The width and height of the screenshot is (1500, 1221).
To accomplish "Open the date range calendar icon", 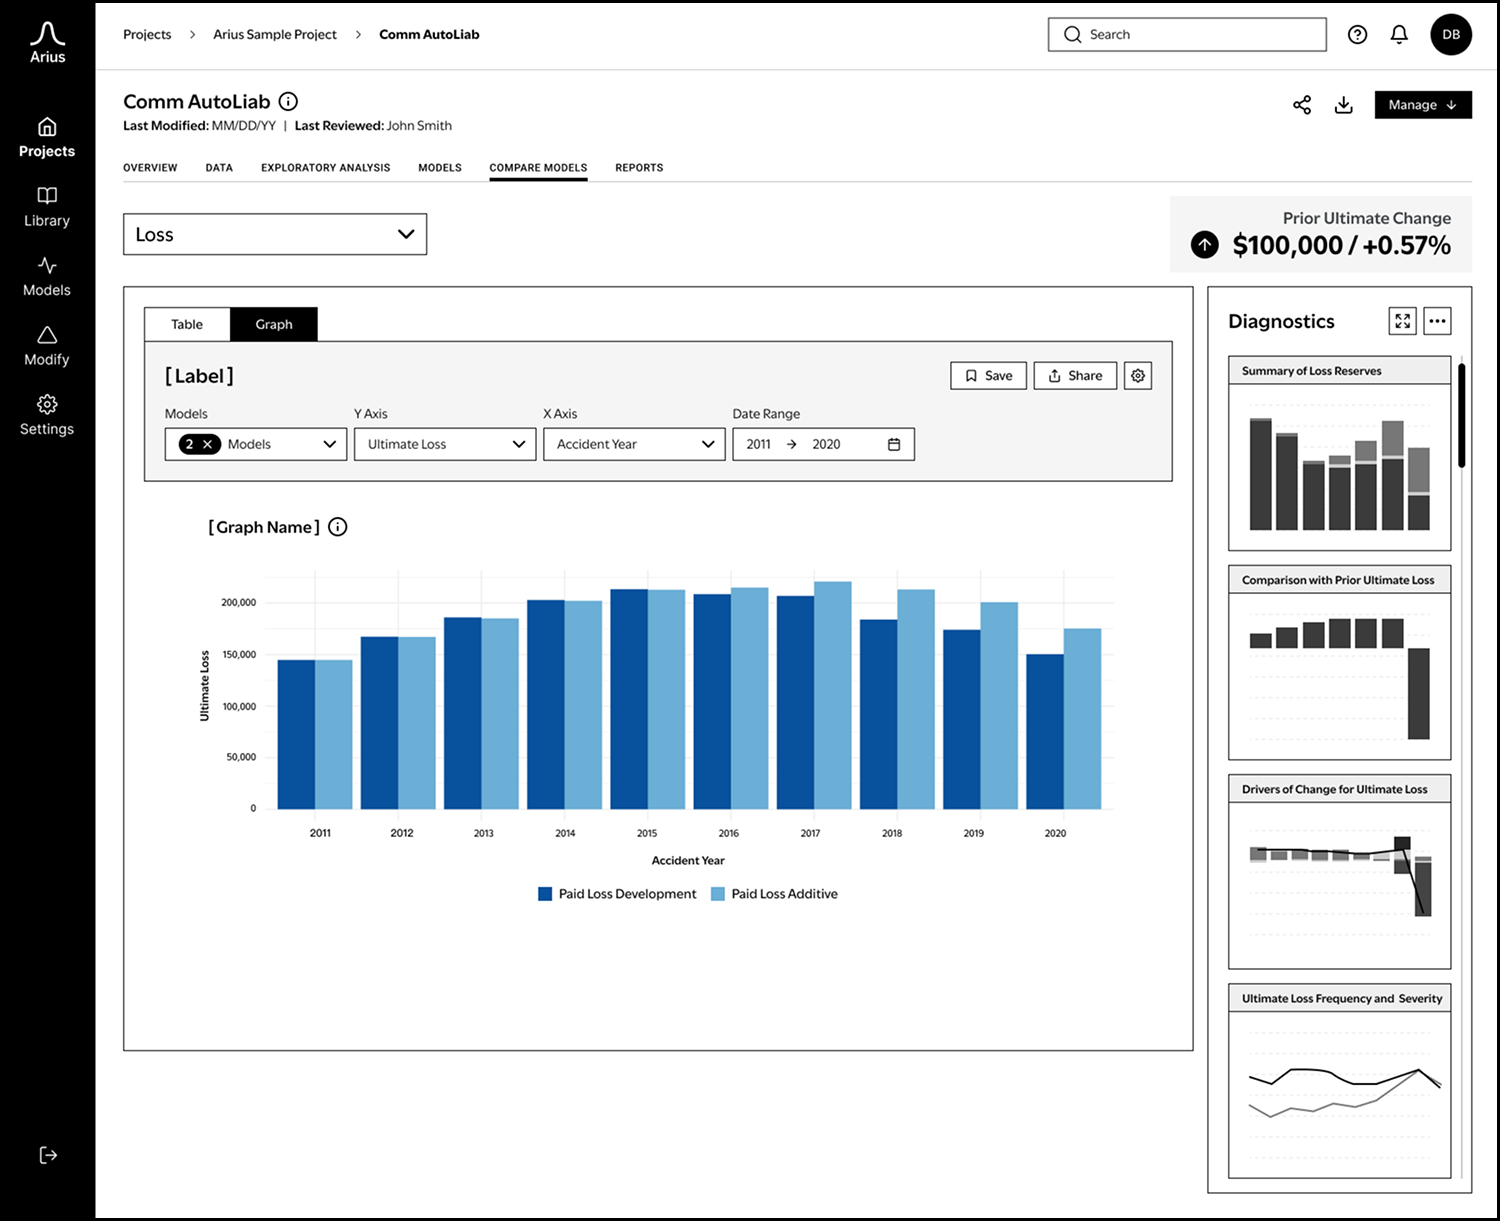I will tap(894, 444).
